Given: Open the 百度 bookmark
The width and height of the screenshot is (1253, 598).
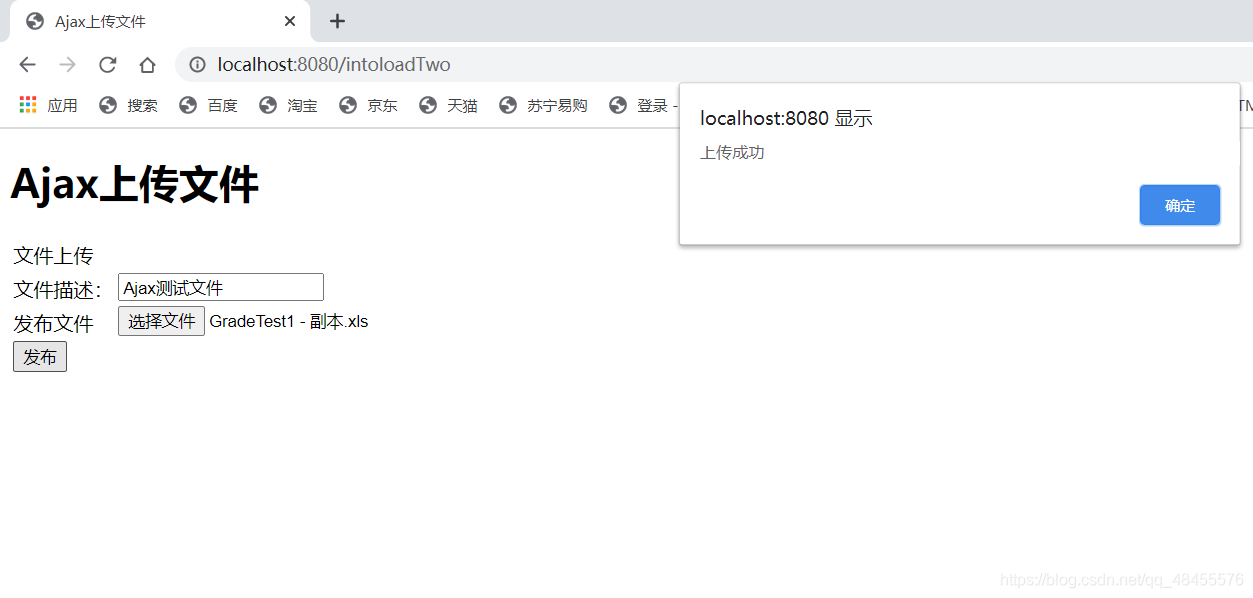Looking at the screenshot, I should pos(208,105).
